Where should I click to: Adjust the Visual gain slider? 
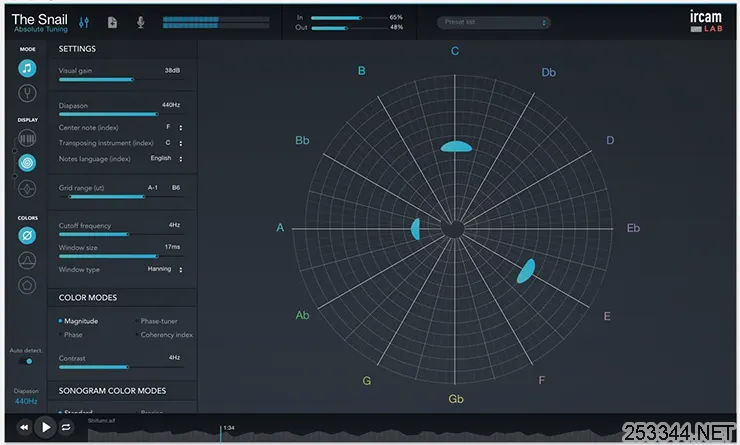[121, 80]
